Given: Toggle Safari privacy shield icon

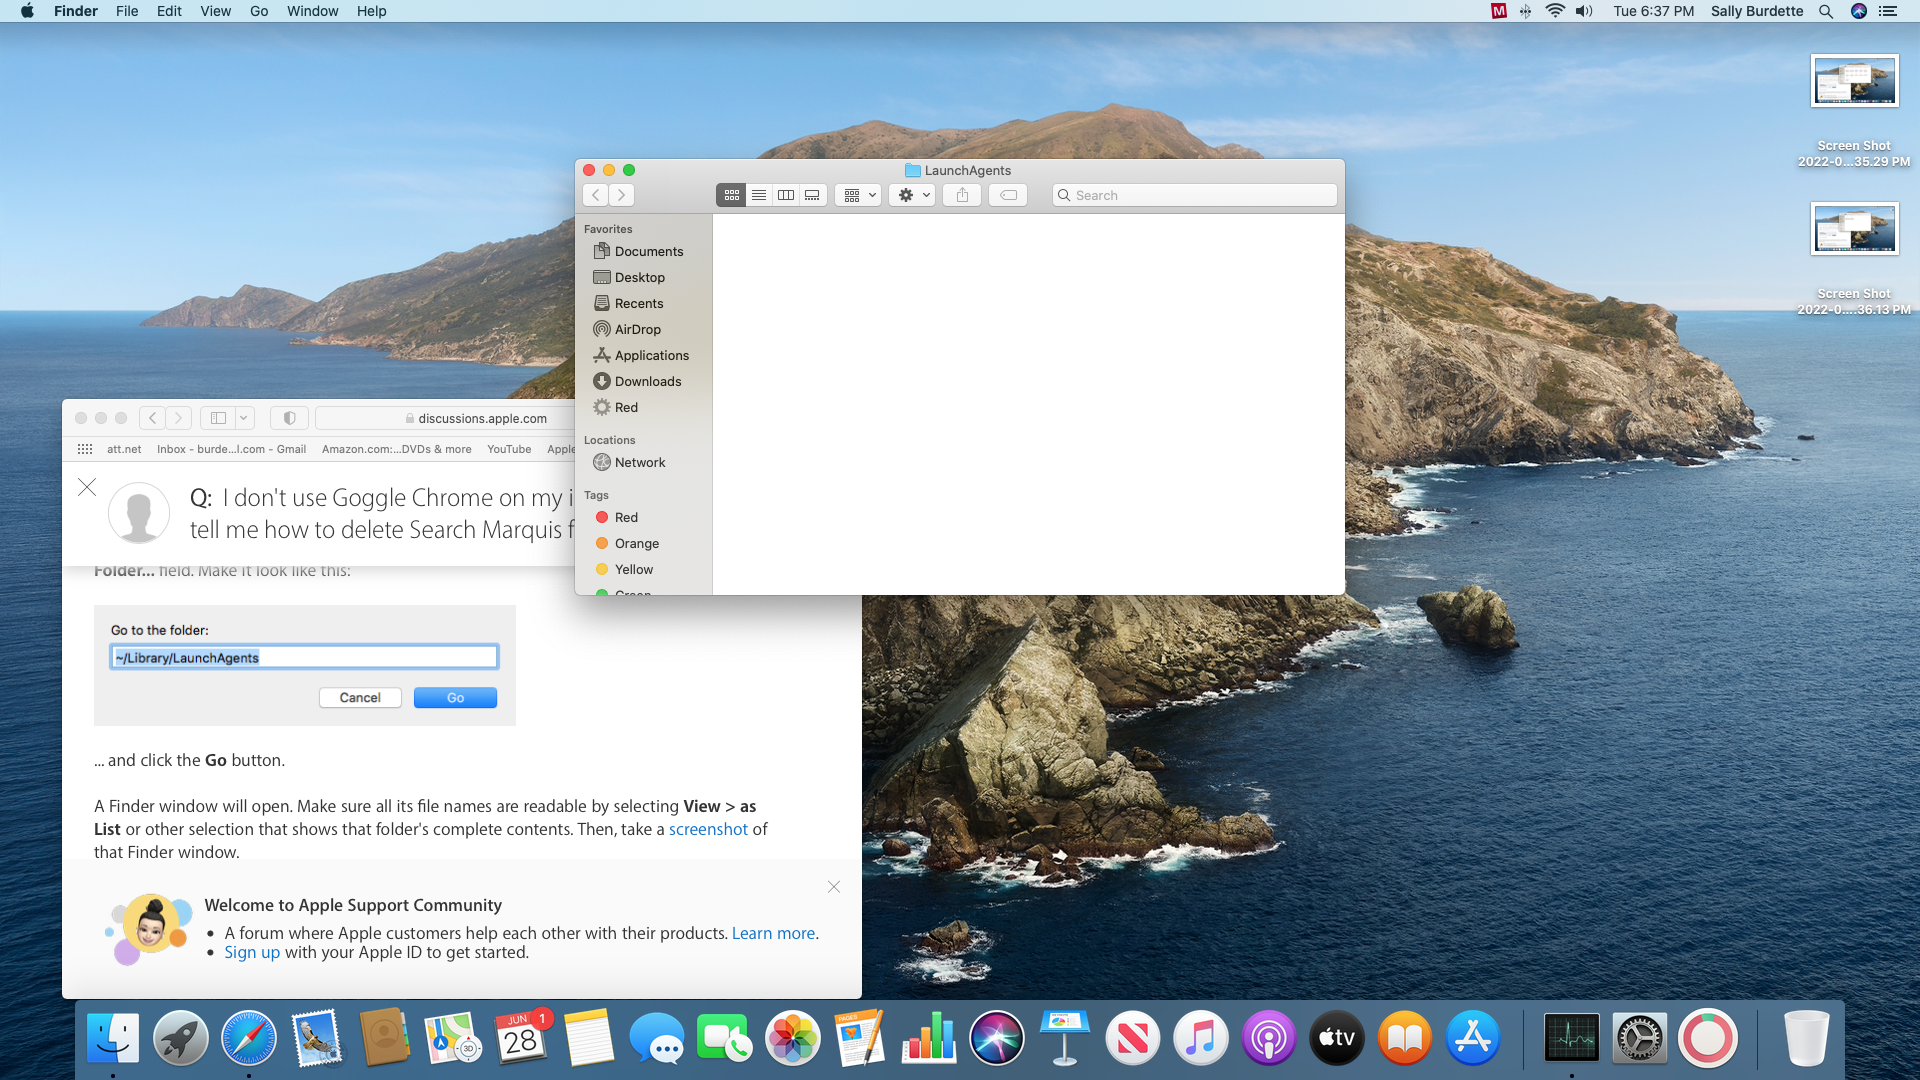Looking at the screenshot, I should pyautogui.click(x=289, y=418).
